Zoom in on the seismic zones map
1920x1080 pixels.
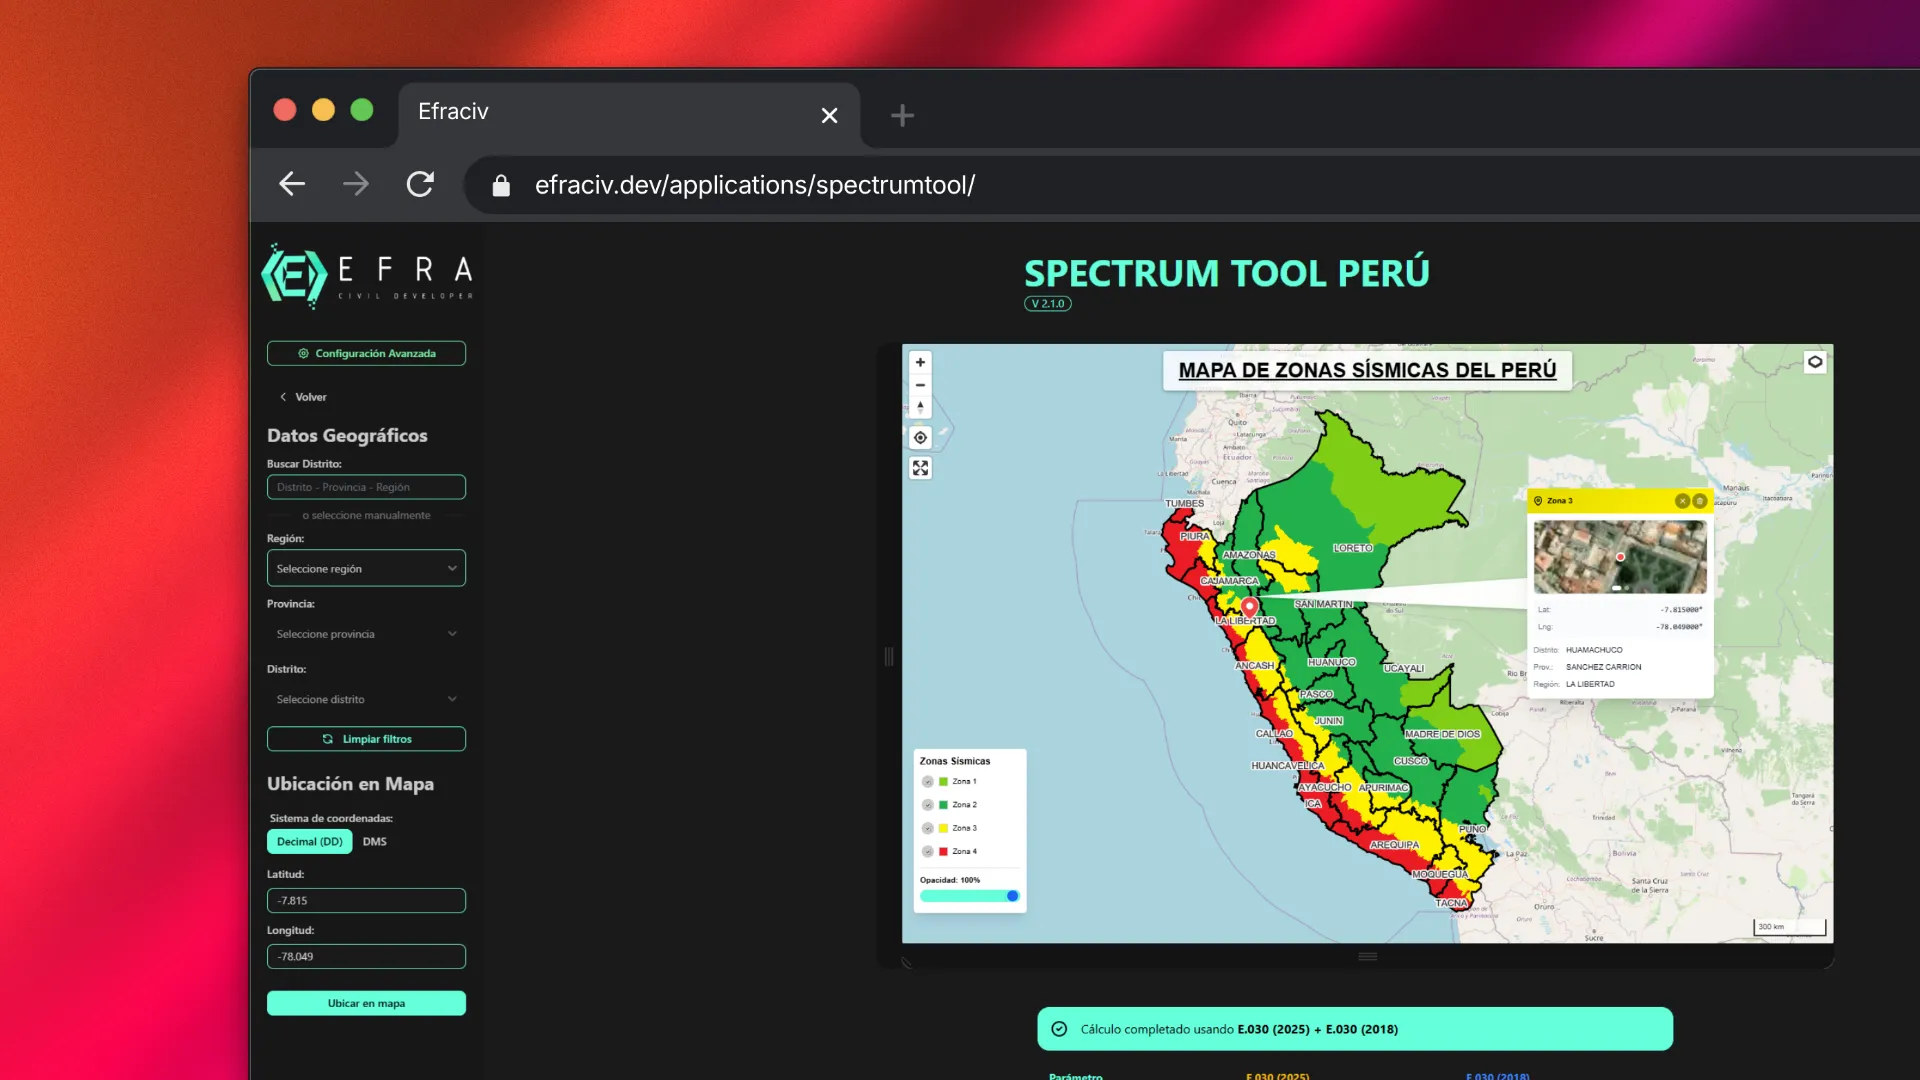click(x=920, y=362)
